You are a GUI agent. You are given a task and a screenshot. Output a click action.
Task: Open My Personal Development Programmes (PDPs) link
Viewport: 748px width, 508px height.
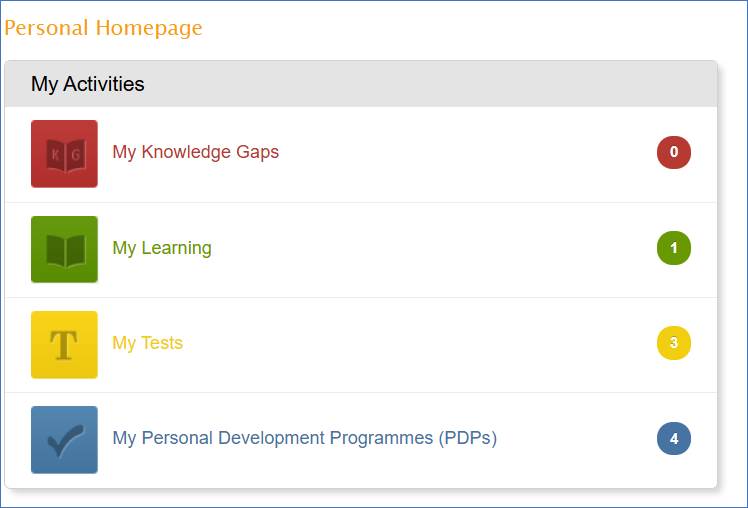(304, 438)
